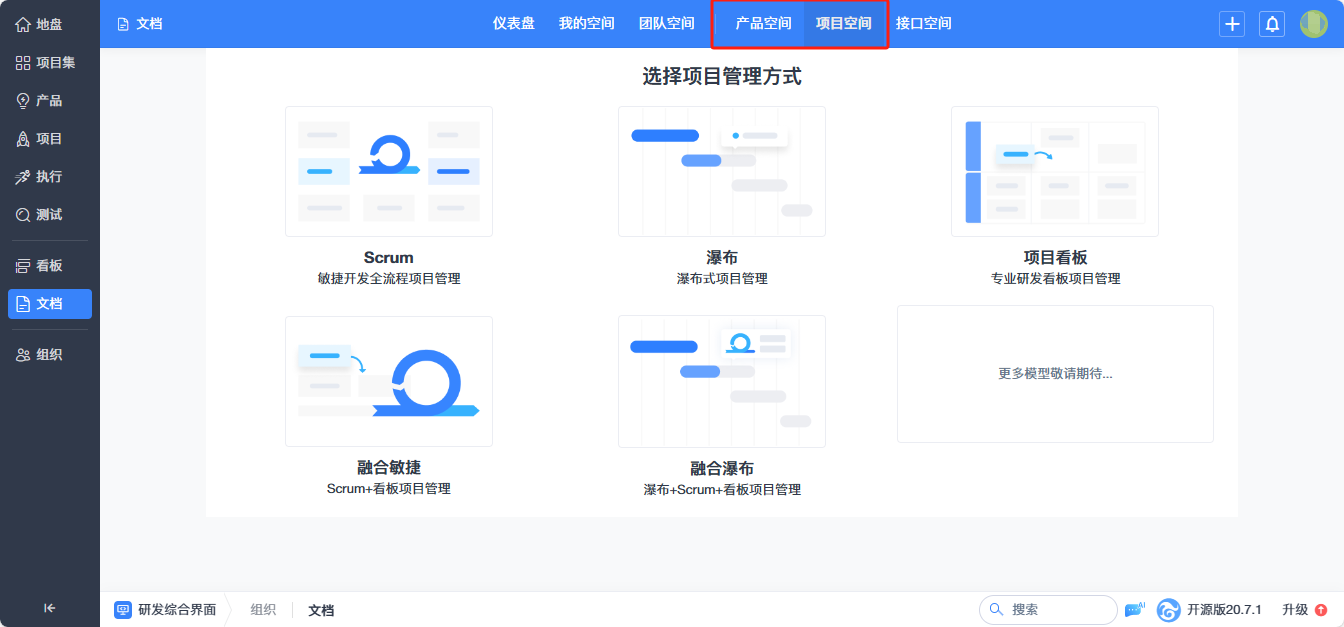Screen dimensions: 1344x627
Task: Click the 研发综合界面 label
Action: pyautogui.click(x=177, y=610)
